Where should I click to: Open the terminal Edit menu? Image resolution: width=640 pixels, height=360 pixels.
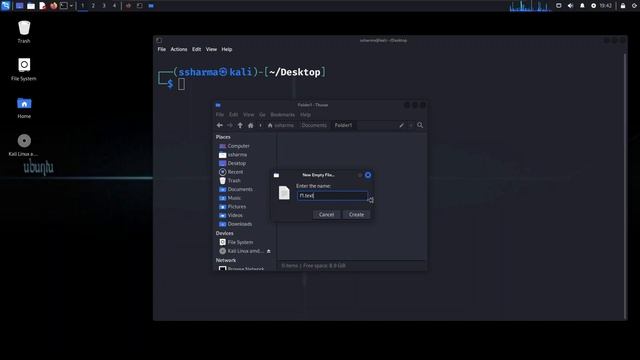[x=196, y=49]
